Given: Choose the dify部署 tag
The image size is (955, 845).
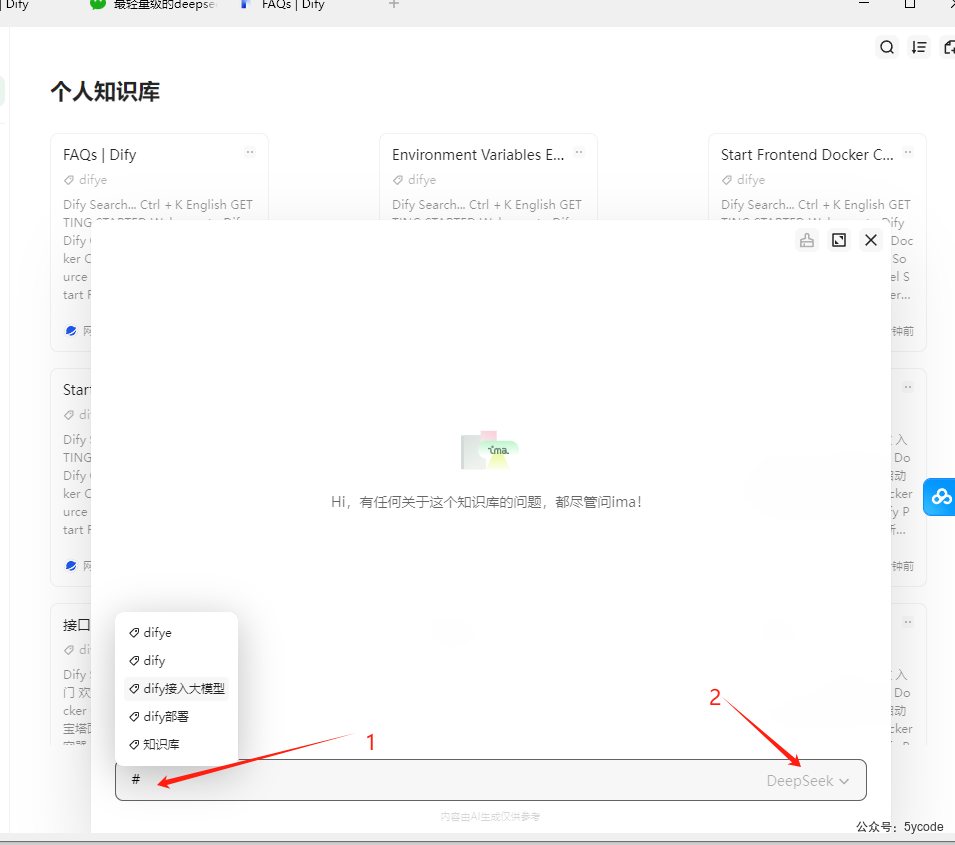Looking at the screenshot, I should [x=177, y=716].
